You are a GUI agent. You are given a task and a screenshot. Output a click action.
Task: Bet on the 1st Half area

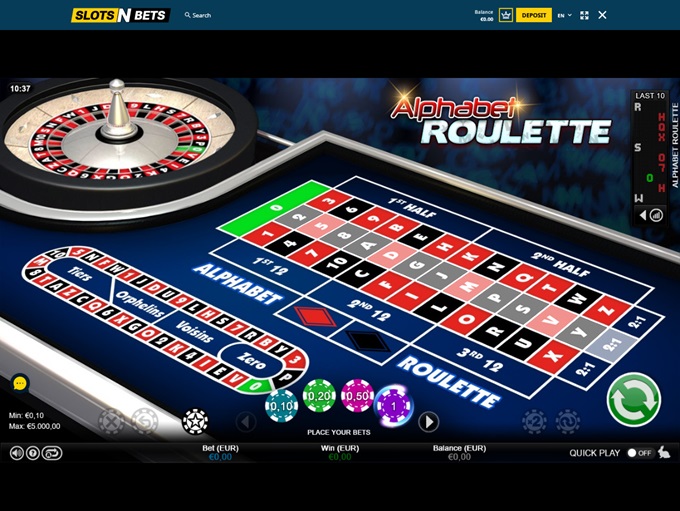tap(413, 209)
